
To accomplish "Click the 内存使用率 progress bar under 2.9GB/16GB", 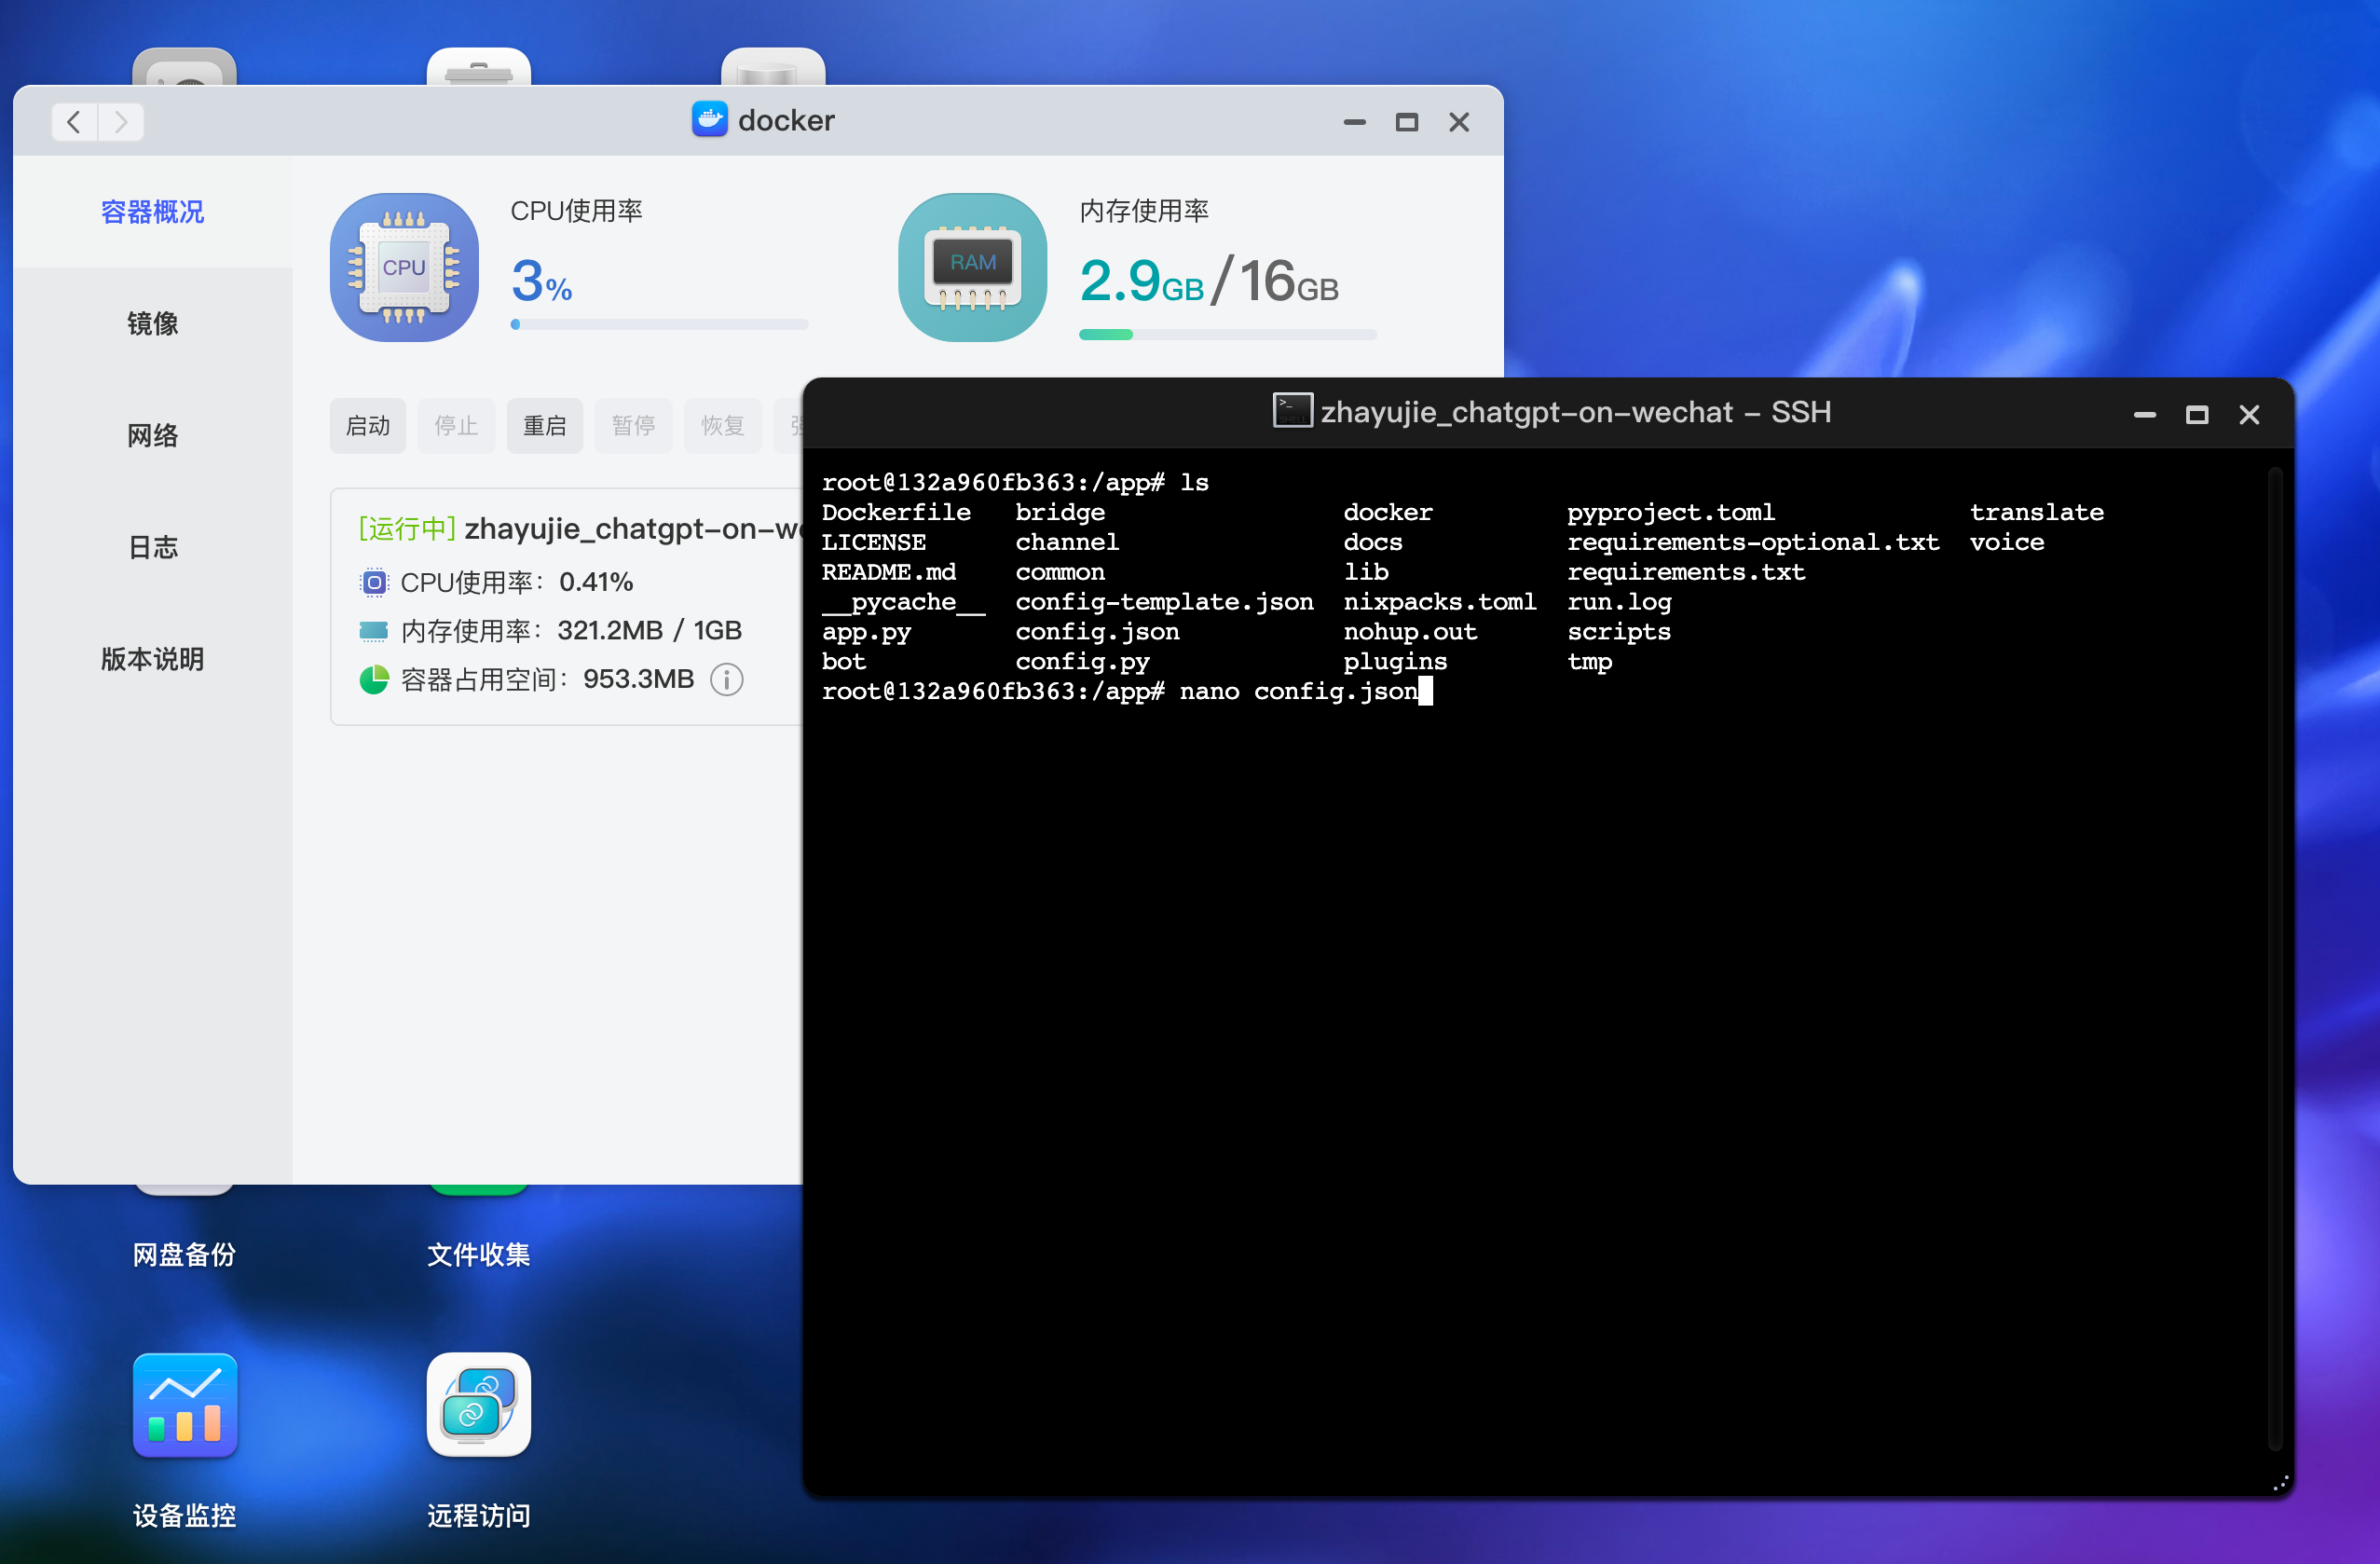I will (1228, 334).
